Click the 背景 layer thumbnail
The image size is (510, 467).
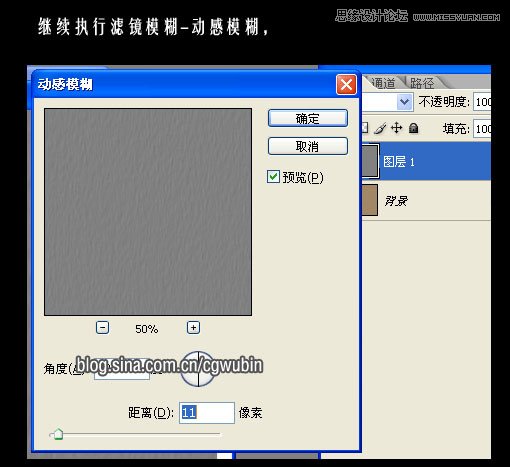[370, 200]
